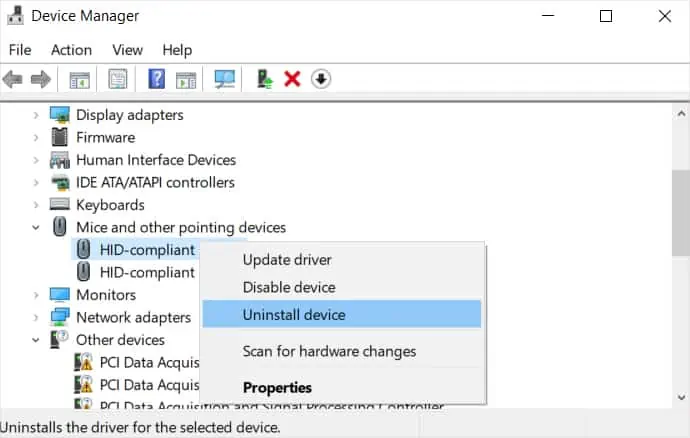Select the Monitors label
This screenshot has height=438, width=690.
point(106,295)
